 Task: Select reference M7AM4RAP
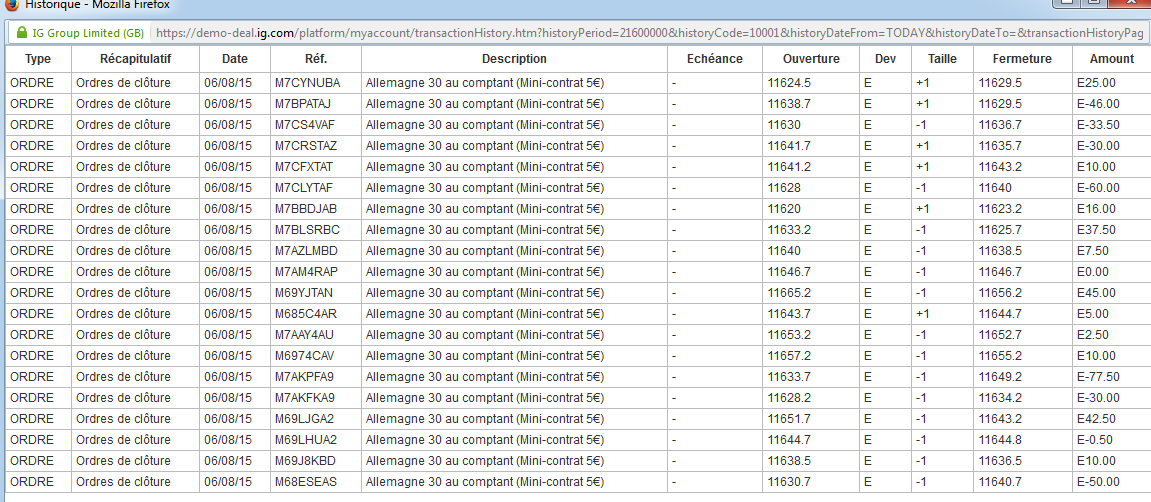pyautogui.click(x=306, y=272)
